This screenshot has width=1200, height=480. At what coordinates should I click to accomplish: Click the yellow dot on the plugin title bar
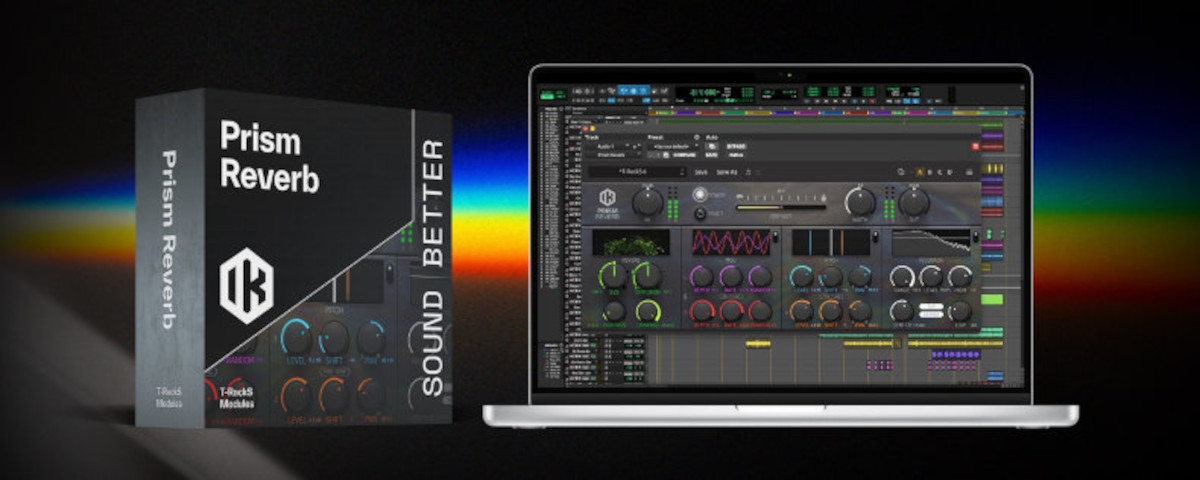[592, 128]
